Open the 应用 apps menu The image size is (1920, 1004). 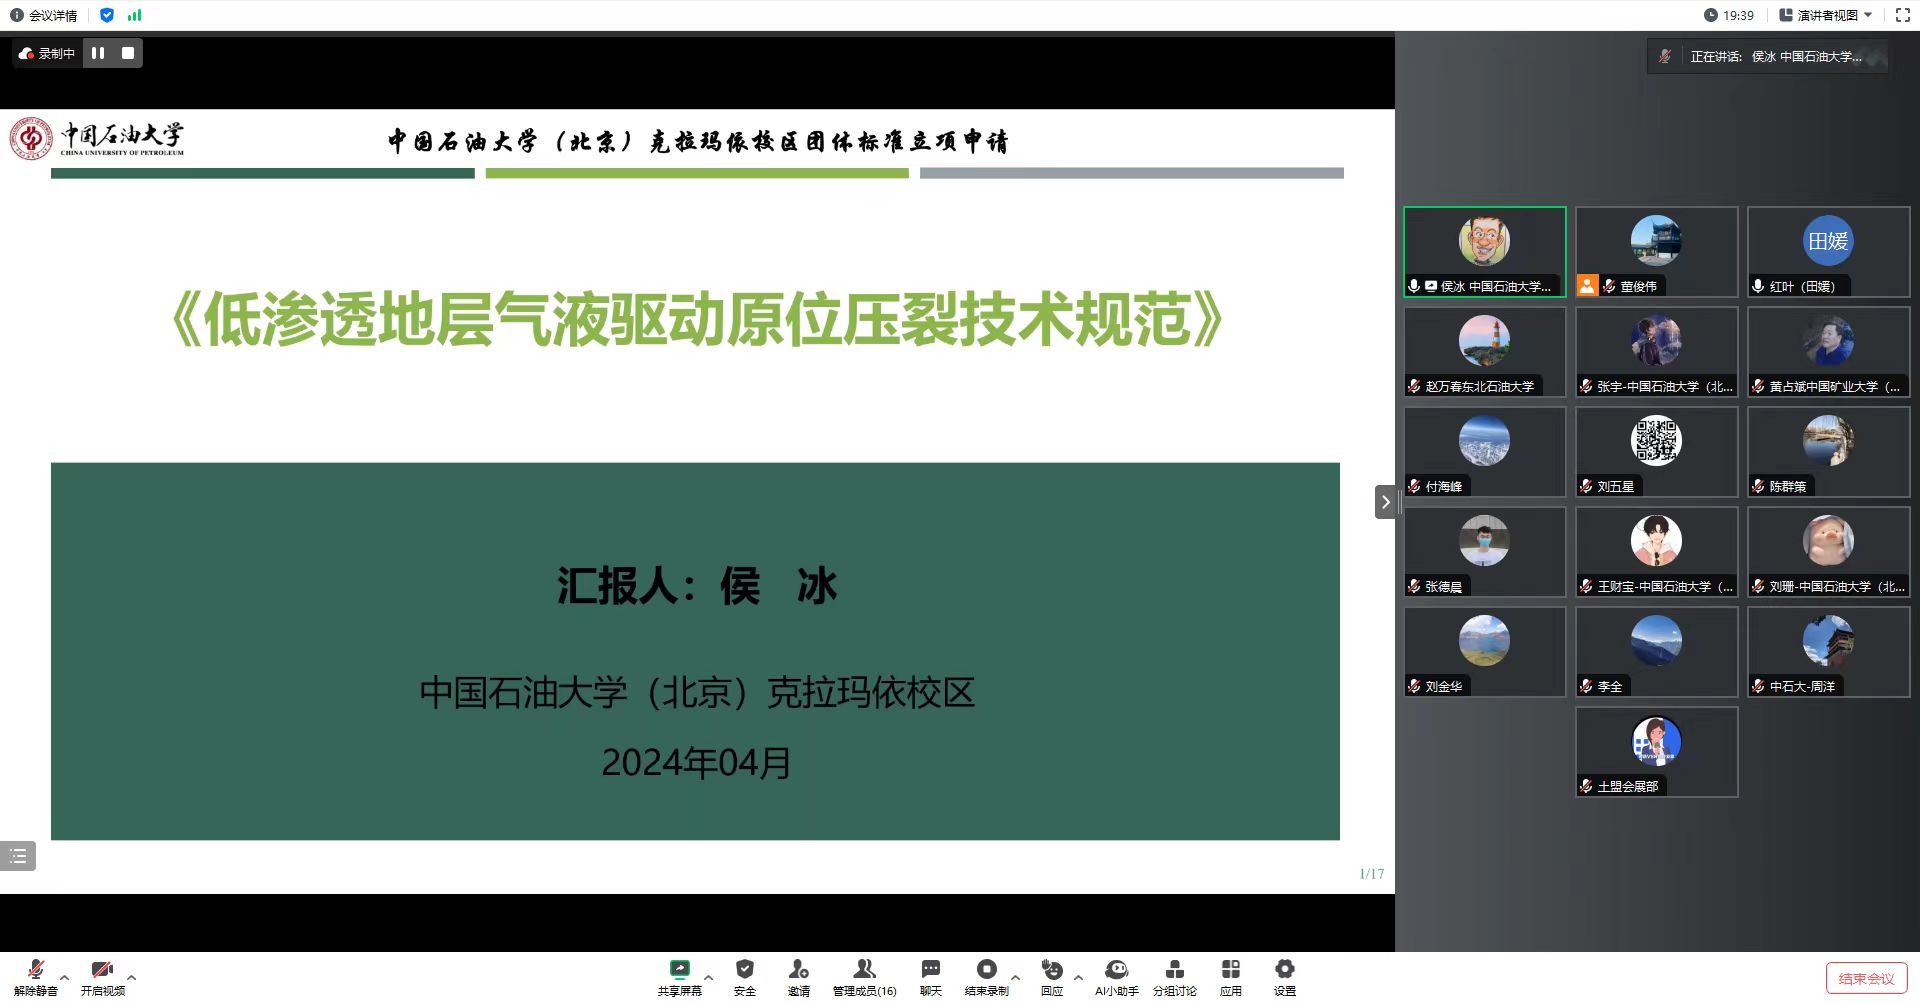coord(1230,977)
